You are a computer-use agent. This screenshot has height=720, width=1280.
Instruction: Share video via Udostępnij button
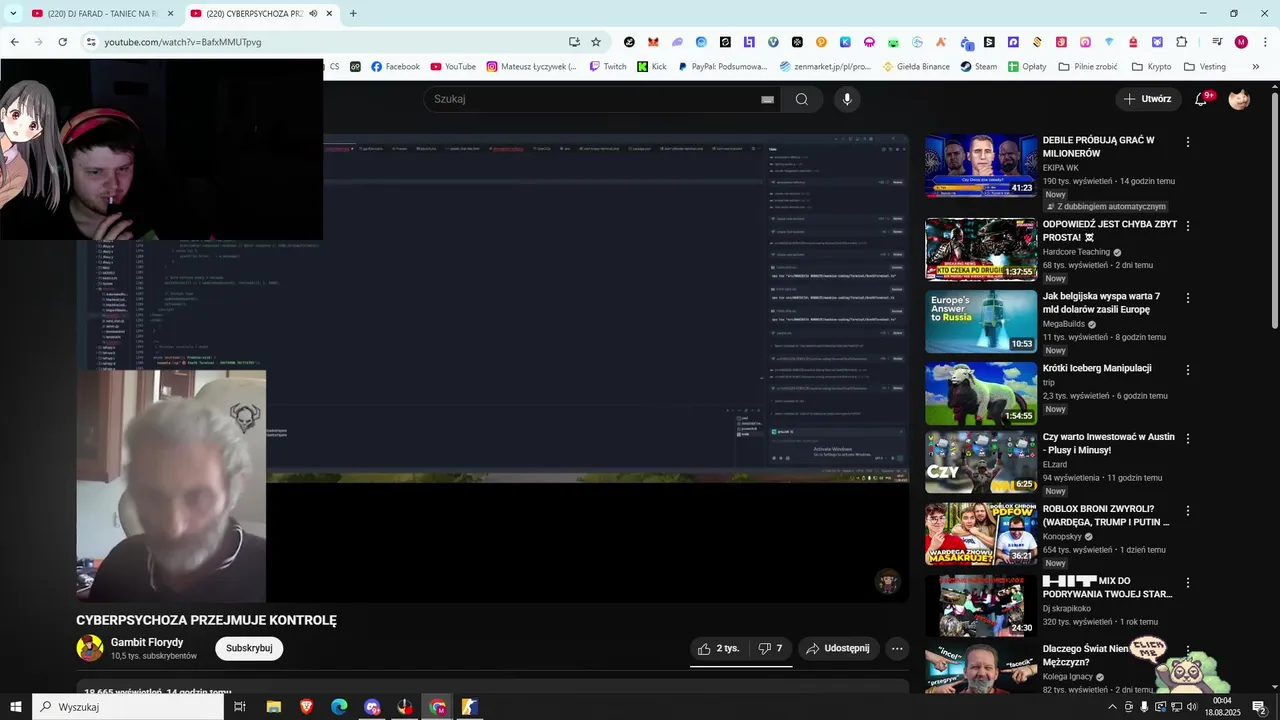point(838,648)
